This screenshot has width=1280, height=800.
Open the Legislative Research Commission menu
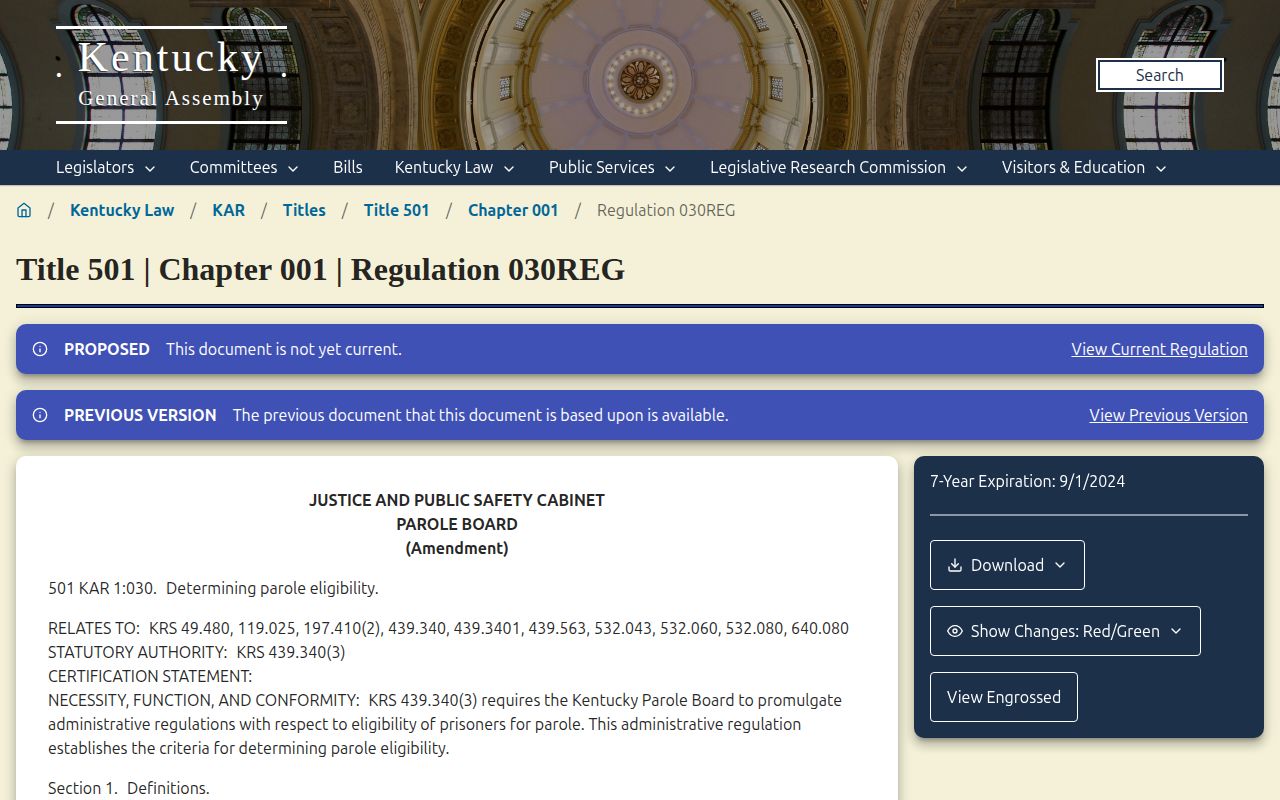pos(839,167)
